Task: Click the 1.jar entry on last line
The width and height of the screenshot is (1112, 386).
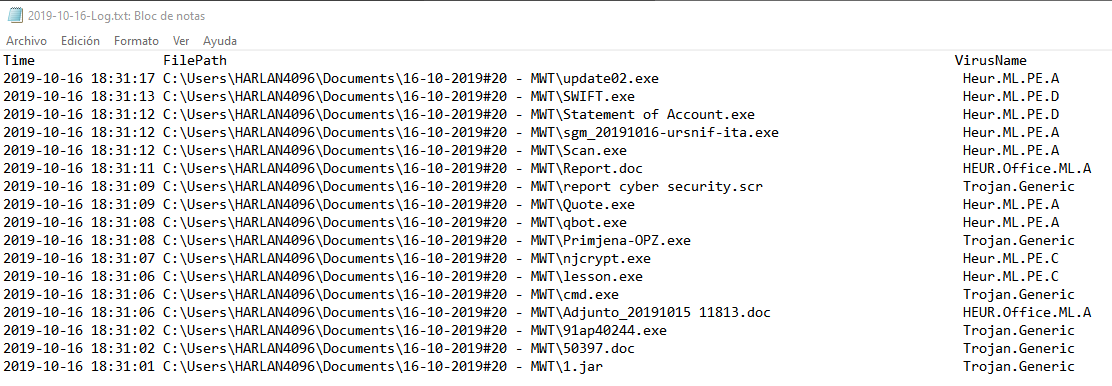Action: [x=582, y=366]
